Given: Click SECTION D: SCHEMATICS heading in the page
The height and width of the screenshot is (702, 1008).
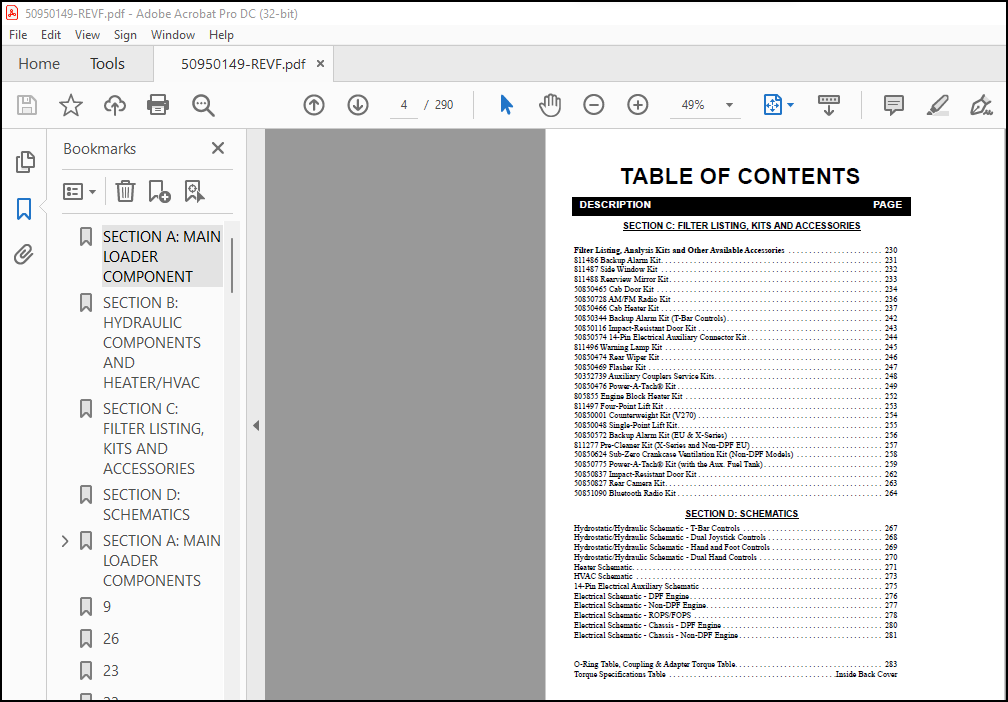Looking at the screenshot, I should (x=741, y=514).
